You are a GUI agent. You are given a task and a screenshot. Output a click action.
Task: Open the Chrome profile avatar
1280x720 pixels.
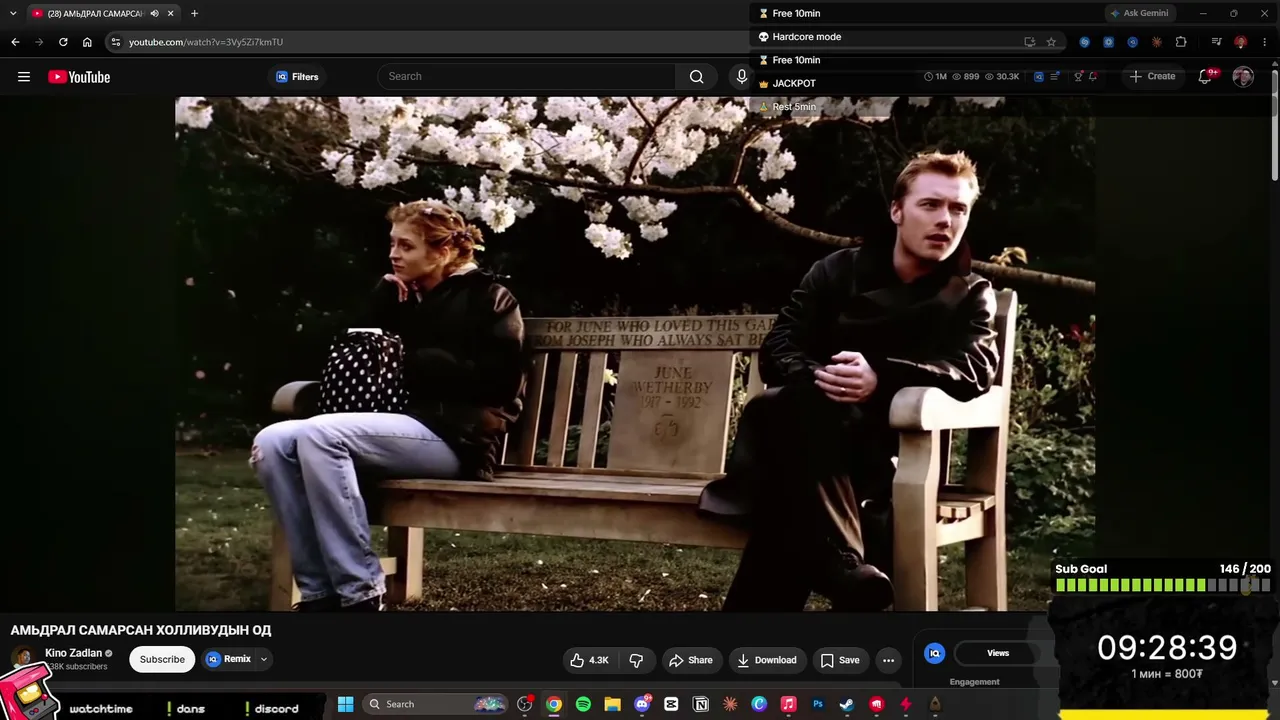coord(1240,42)
